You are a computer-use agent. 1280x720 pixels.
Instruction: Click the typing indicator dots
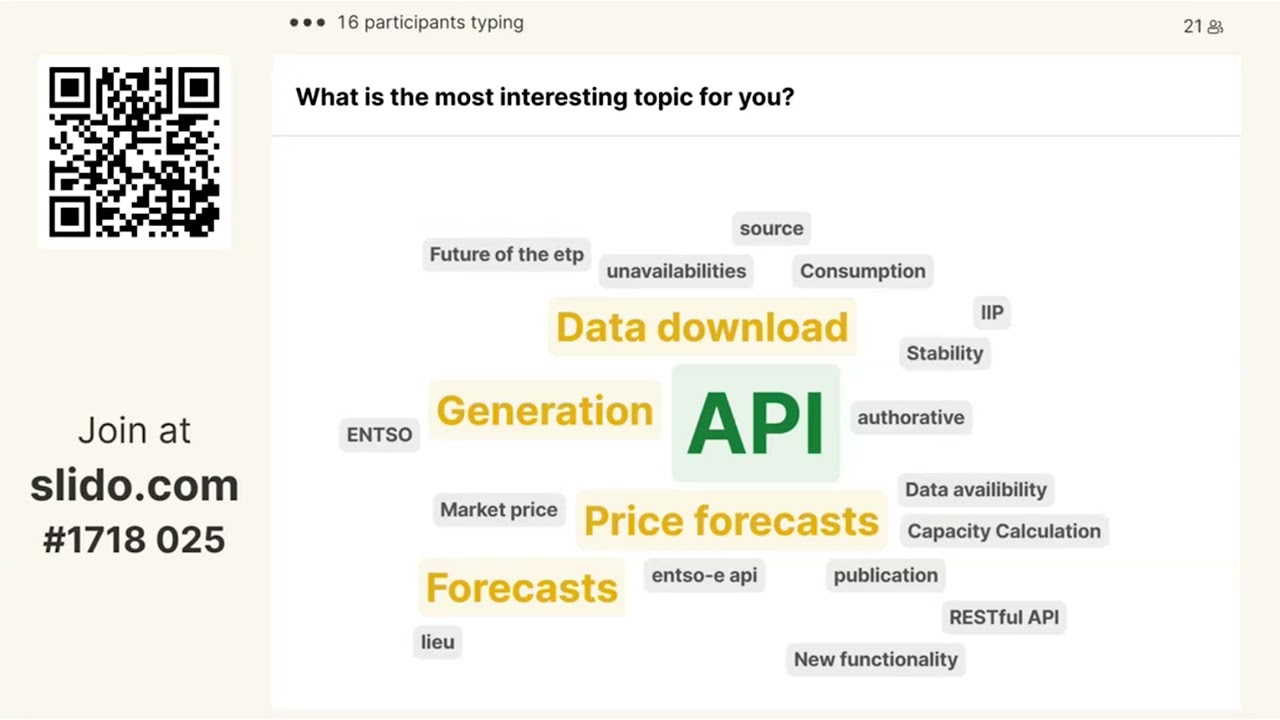point(307,22)
